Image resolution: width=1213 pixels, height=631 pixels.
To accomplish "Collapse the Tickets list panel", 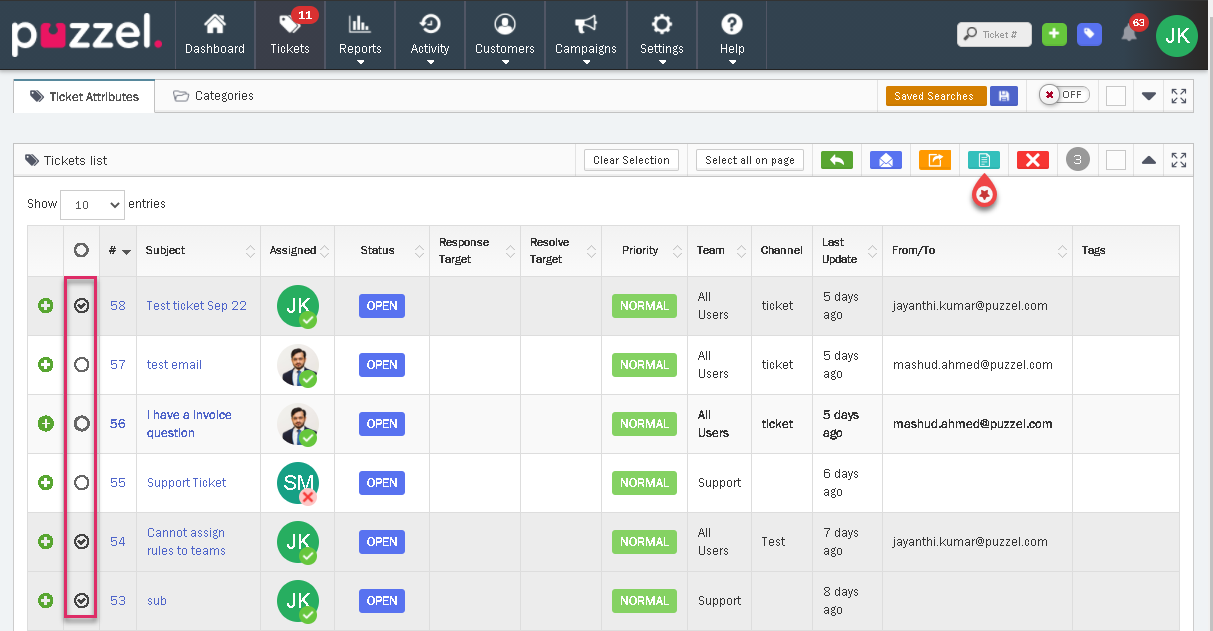I will 1149,160.
